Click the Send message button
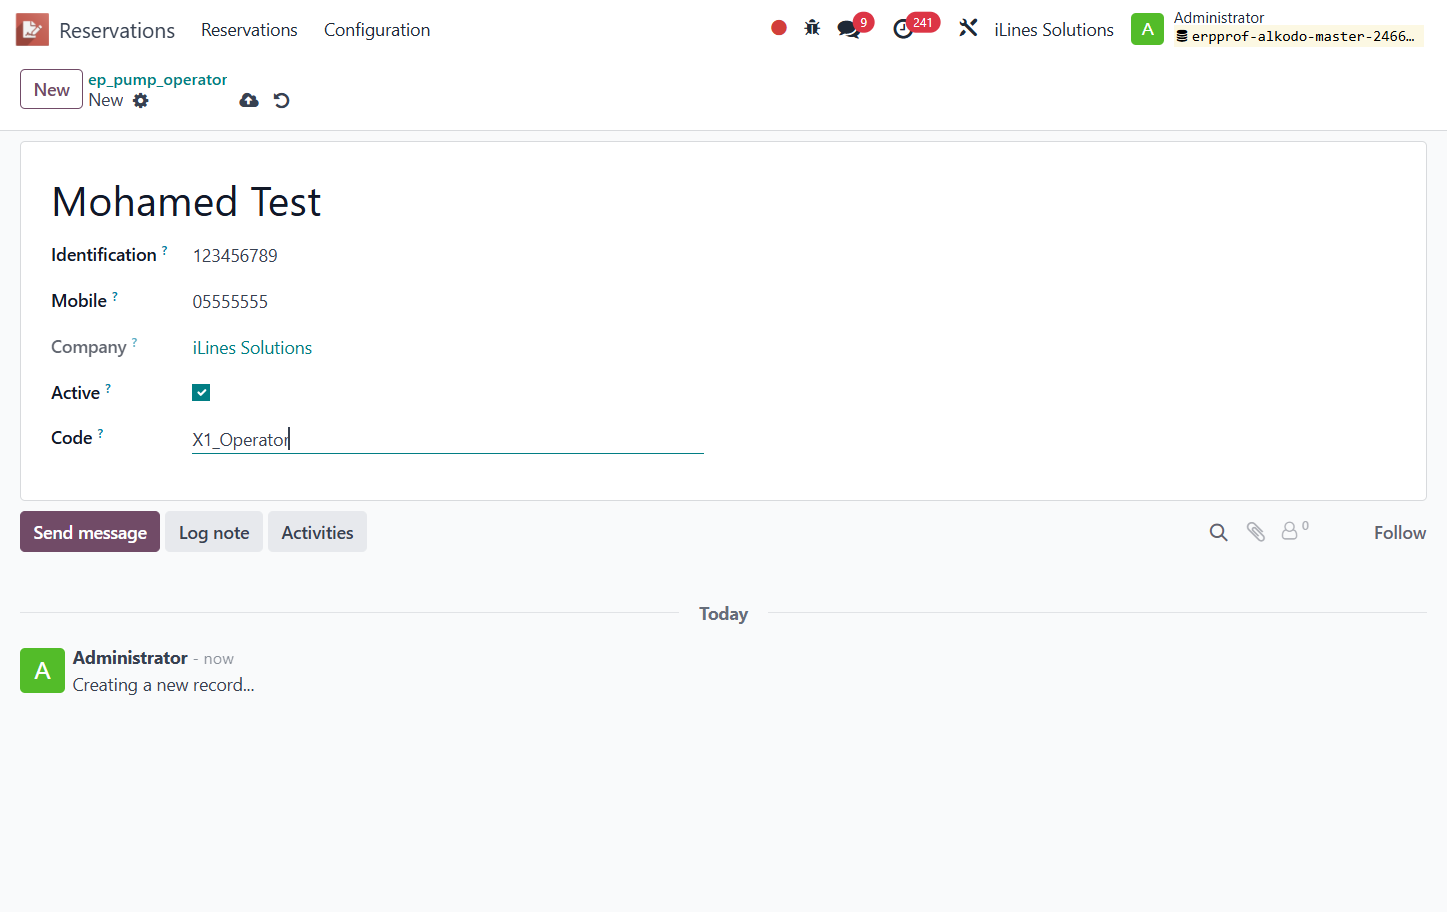Viewport: 1447px width, 912px height. (x=90, y=532)
